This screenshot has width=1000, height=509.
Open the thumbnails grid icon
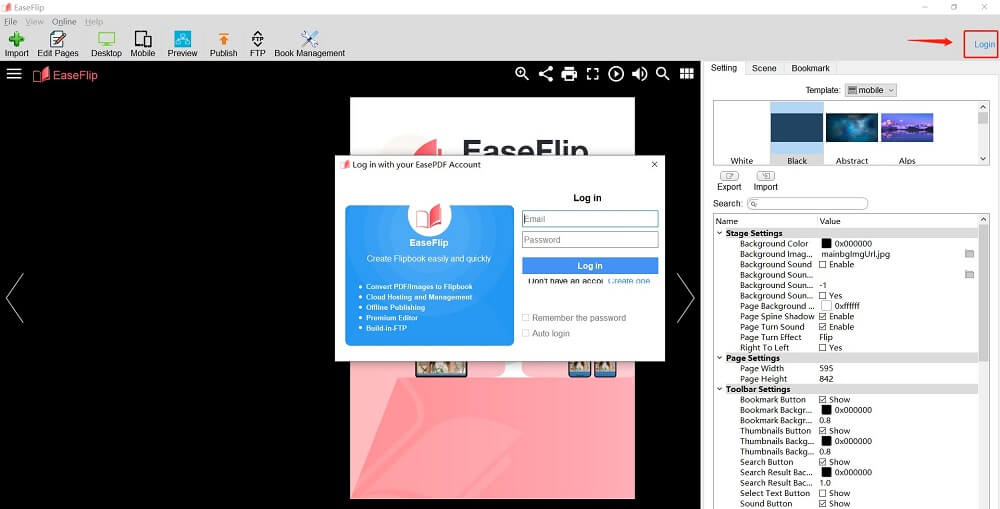(x=687, y=74)
